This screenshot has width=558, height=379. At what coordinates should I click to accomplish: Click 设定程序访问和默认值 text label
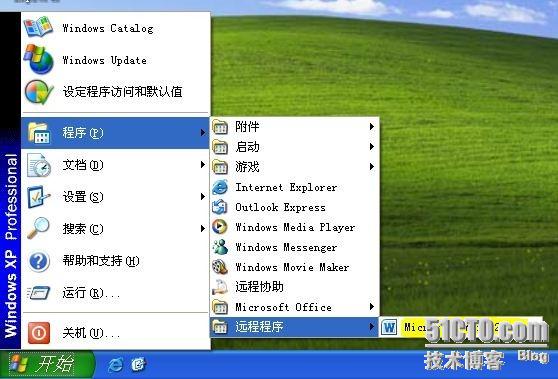[x=122, y=92]
